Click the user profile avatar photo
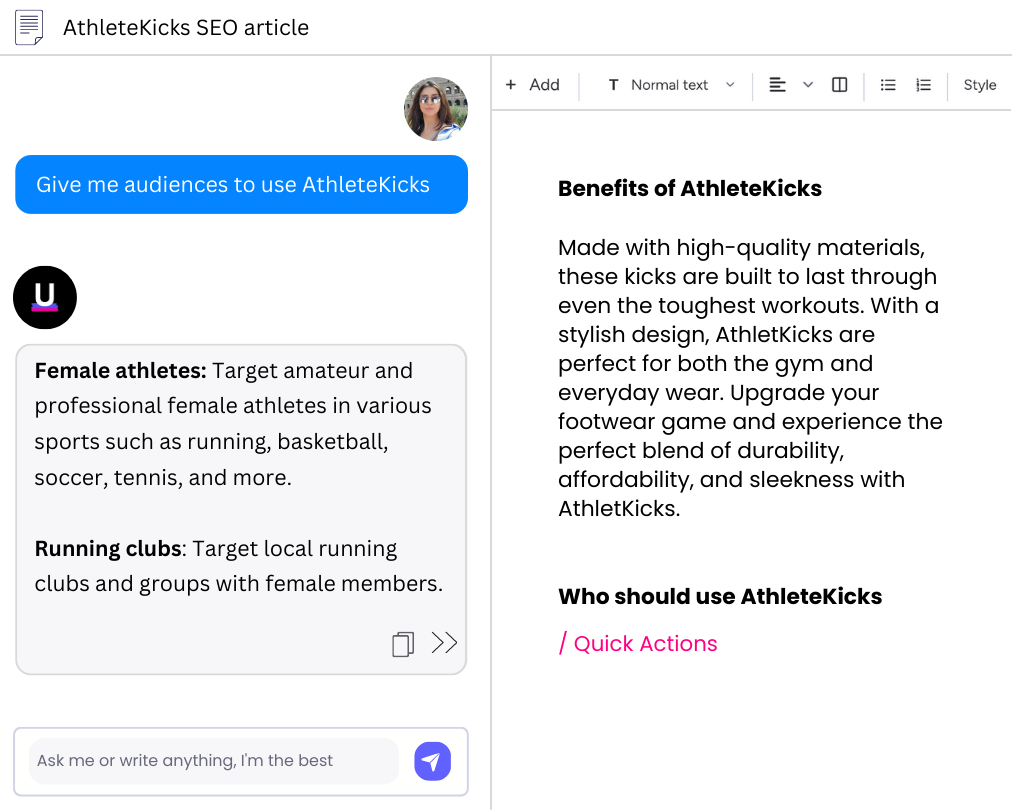The height and width of the screenshot is (810, 1012). [x=436, y=109]
